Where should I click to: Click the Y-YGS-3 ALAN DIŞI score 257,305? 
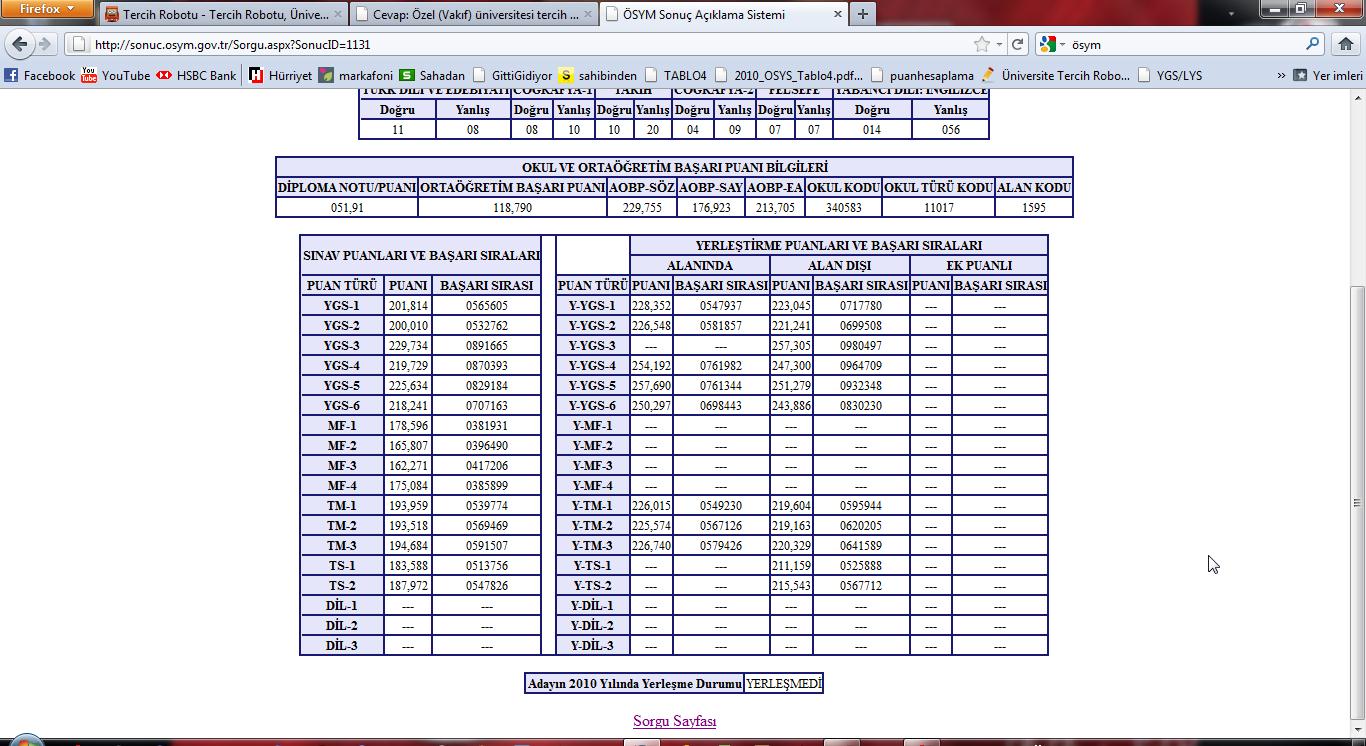(x=791, y=346)
